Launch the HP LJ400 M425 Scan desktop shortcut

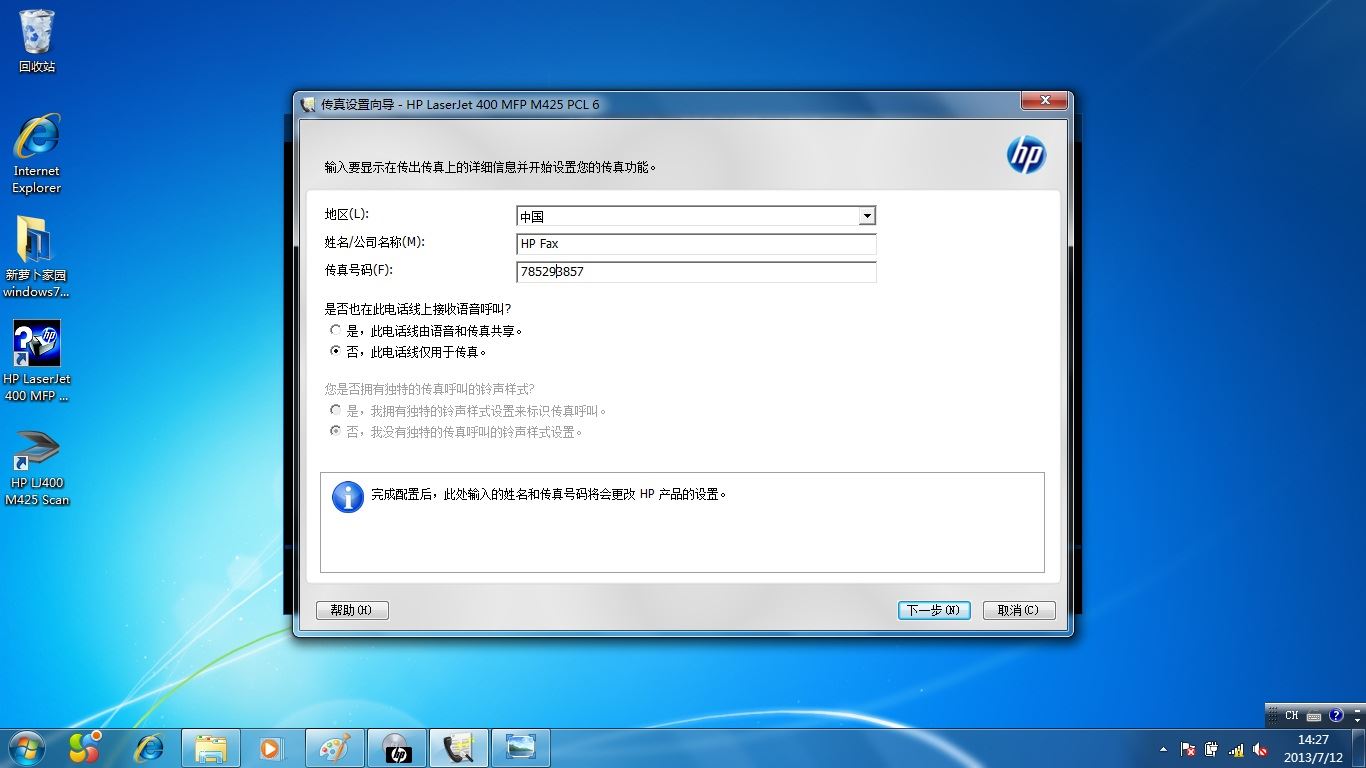tap(37, 468)
